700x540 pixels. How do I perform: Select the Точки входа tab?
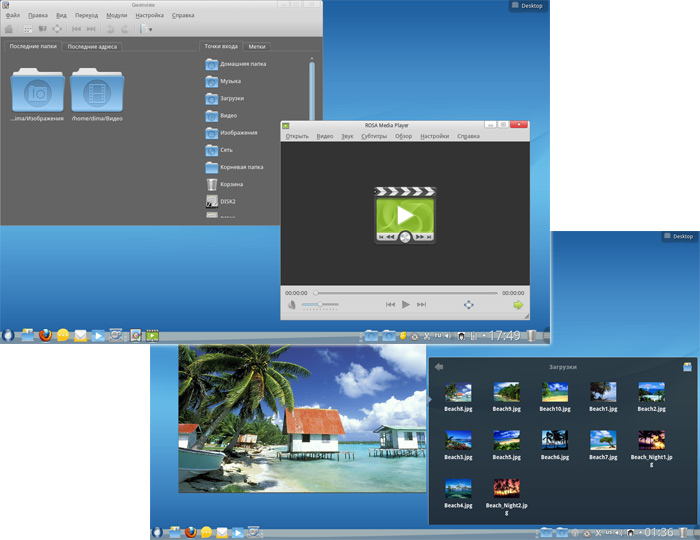[x=221, y=46]
